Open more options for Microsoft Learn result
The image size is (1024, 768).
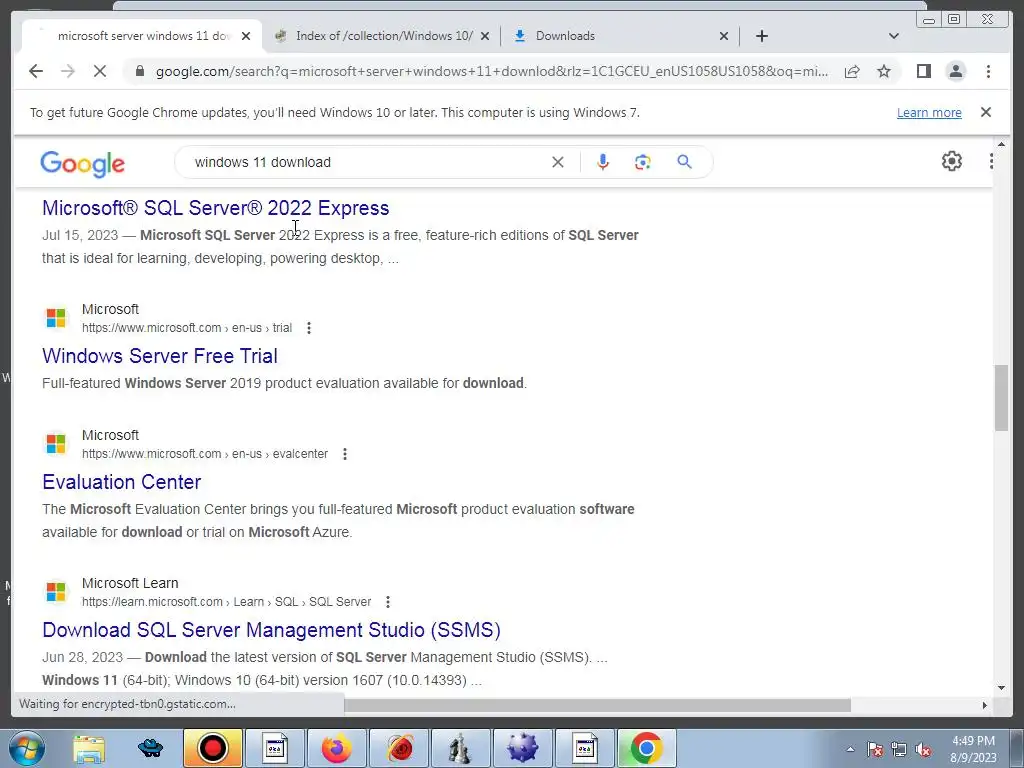388,602
